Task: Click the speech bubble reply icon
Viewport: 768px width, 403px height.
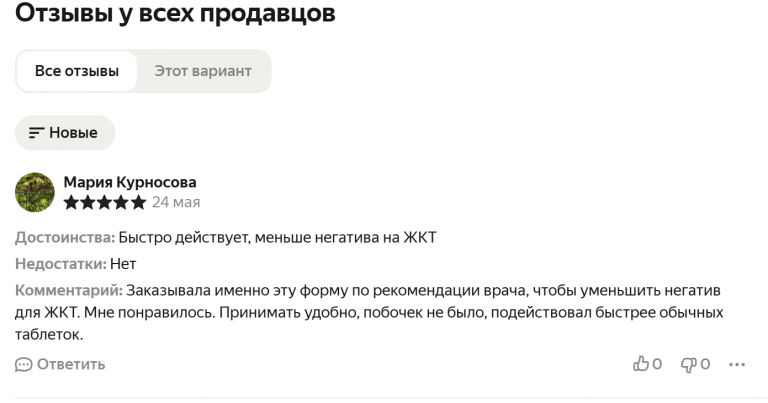Action: point(24,365)
